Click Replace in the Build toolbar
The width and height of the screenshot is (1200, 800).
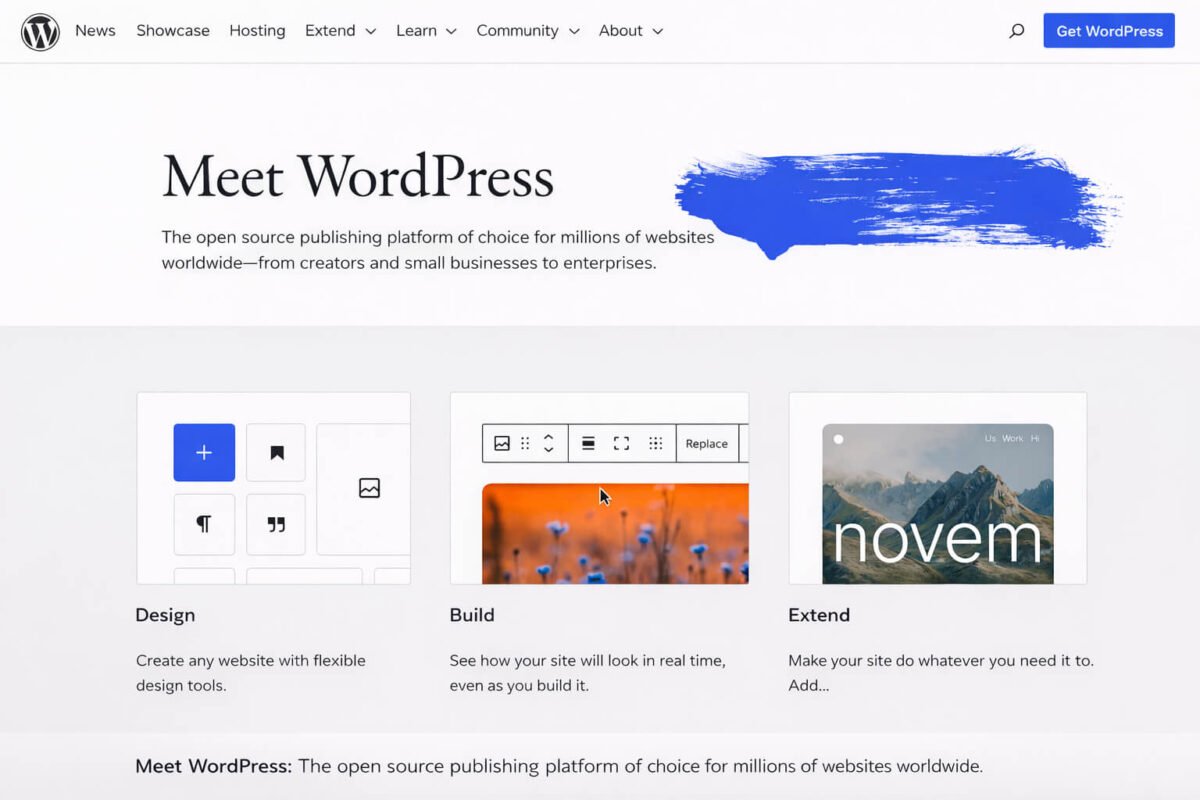pyautogui.click(x=707, y=444)
